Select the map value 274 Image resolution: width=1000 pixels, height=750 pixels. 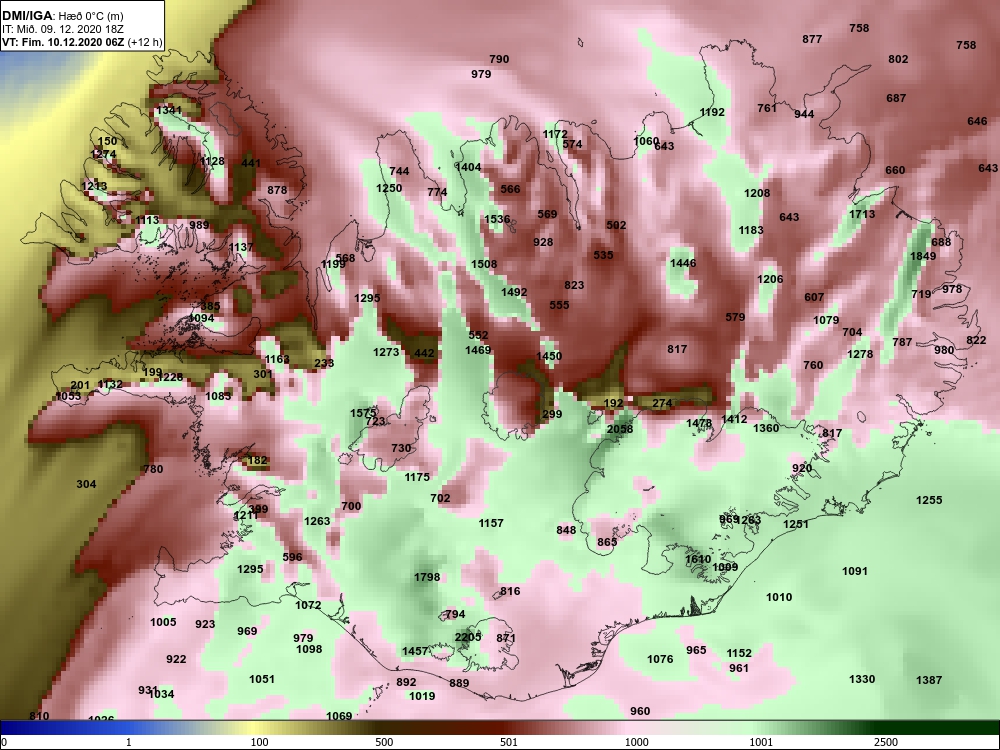coord(662,404)
